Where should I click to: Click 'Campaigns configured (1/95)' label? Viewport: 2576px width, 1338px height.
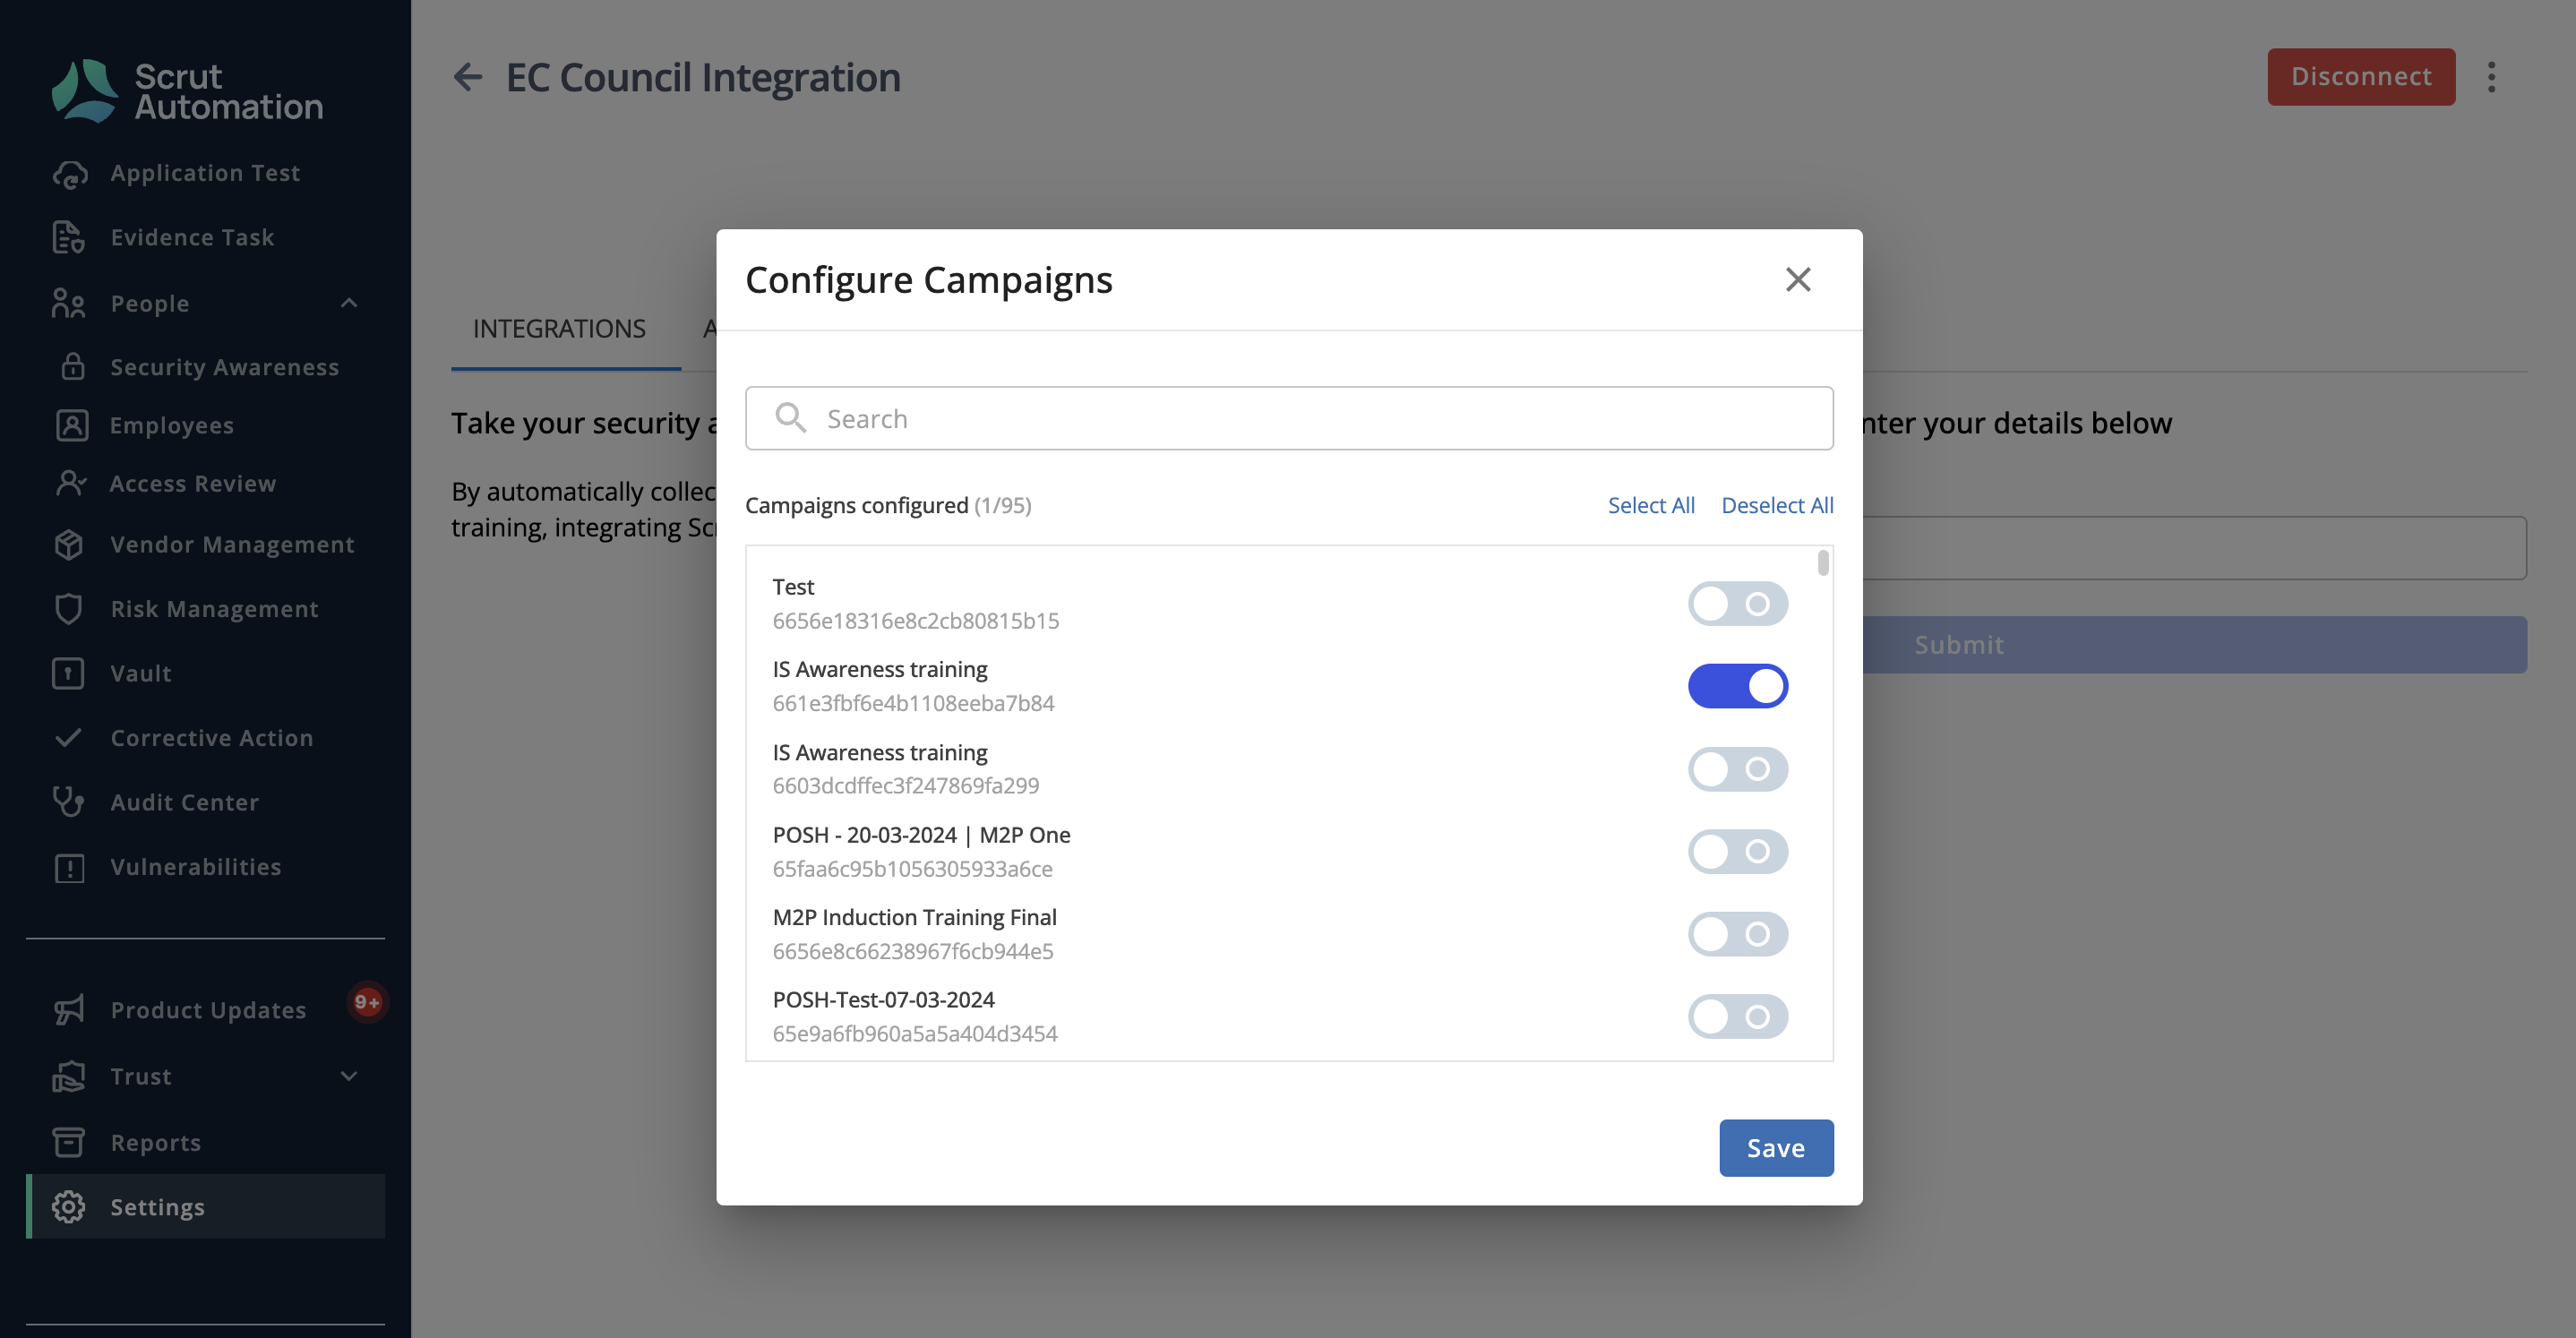(x=888, y=505)
